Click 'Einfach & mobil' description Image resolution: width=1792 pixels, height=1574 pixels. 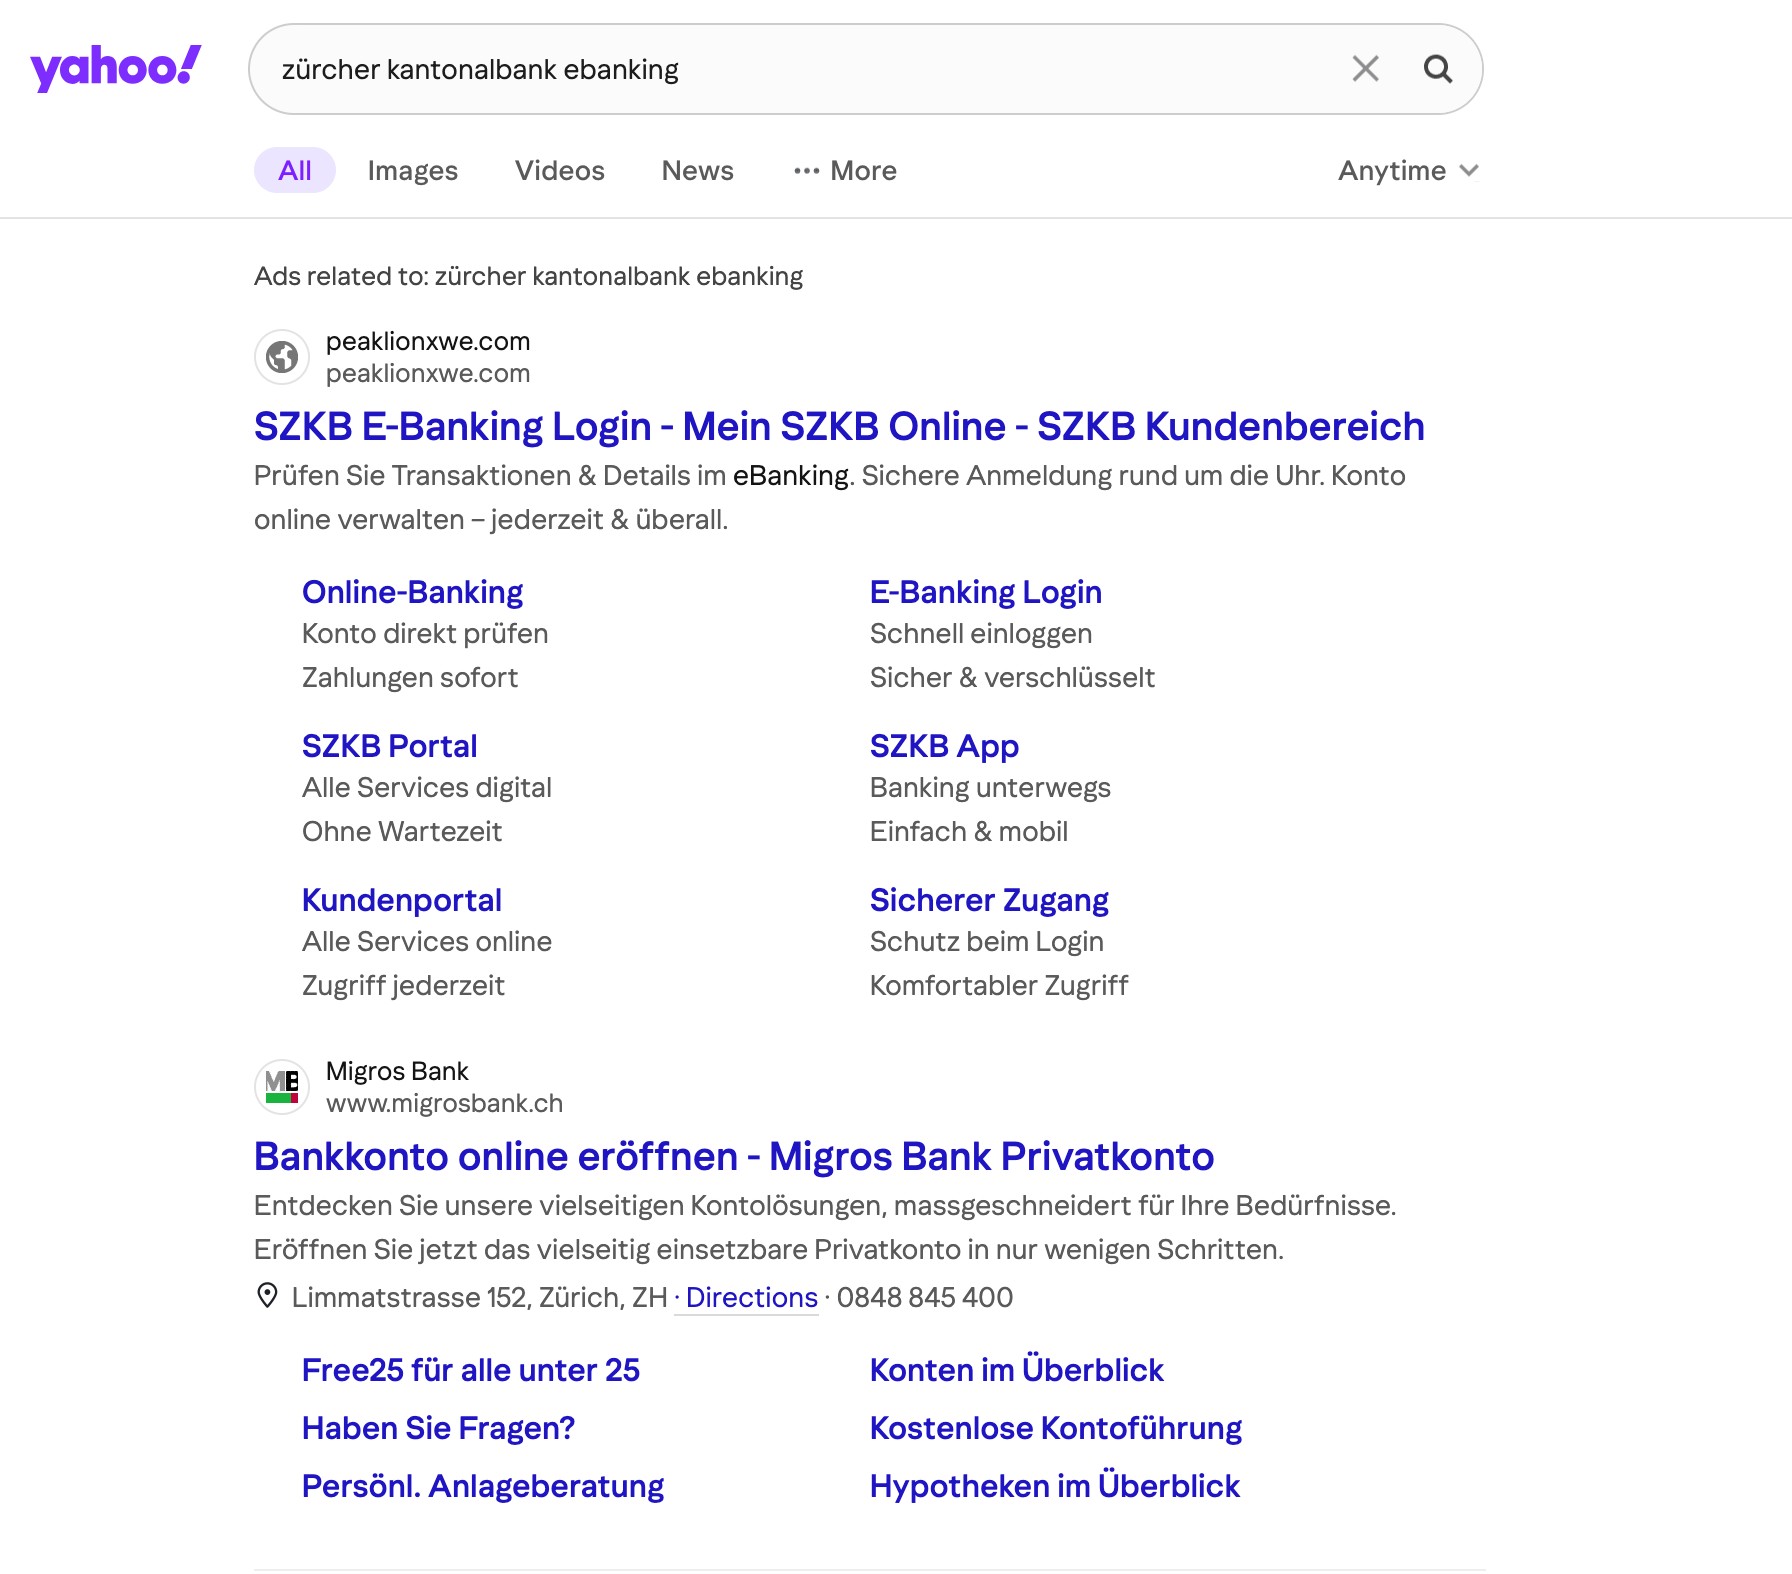(x=969, y=832)
